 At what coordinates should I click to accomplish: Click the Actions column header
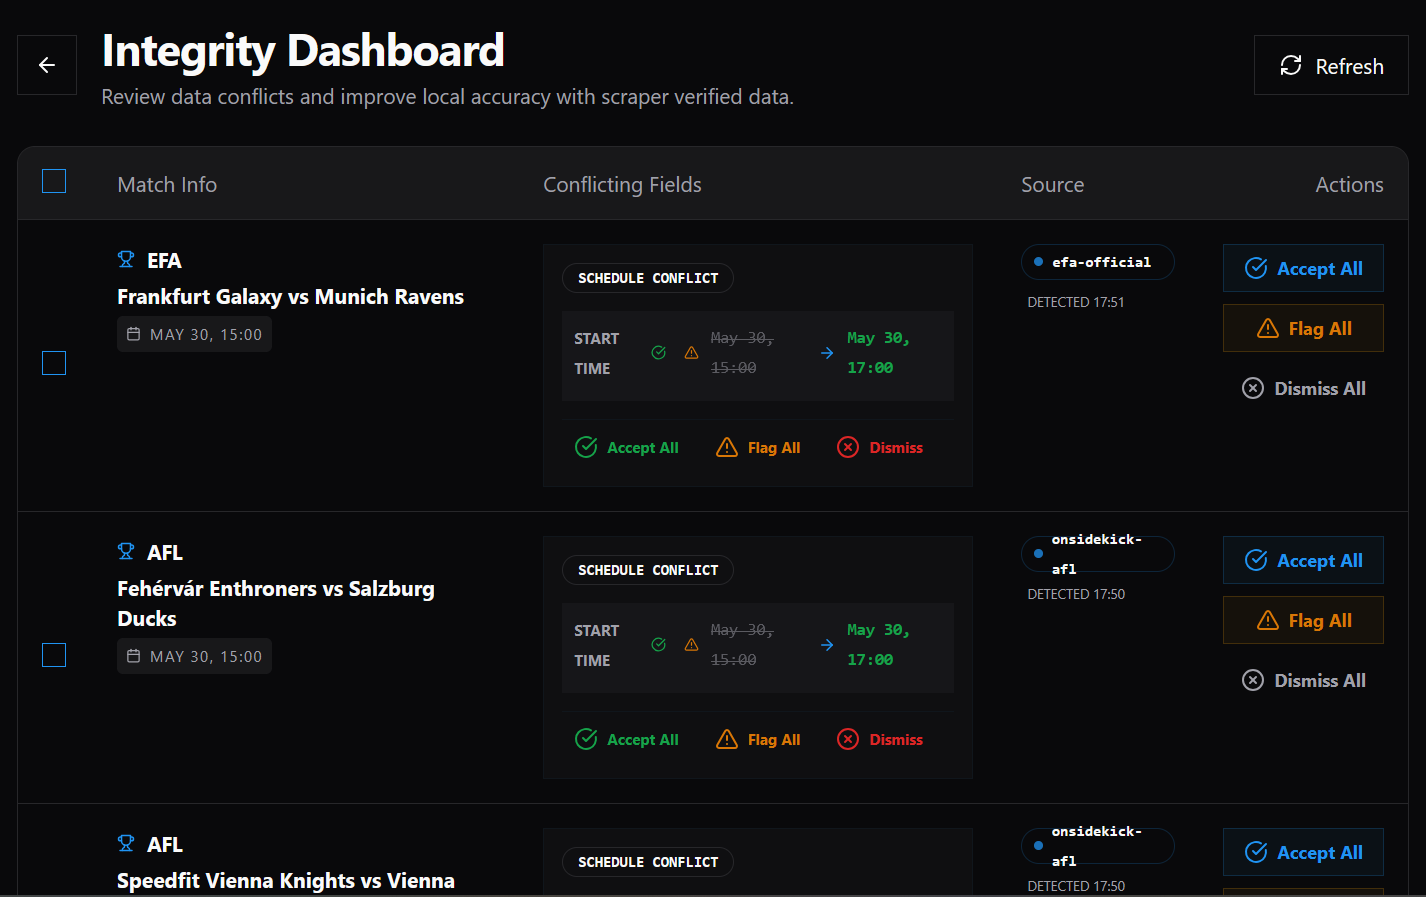(1349, 185)
